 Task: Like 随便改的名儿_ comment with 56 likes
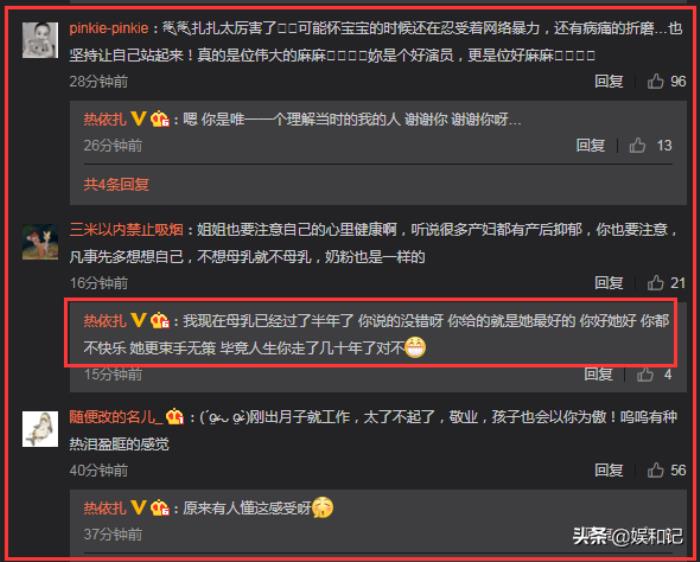(655, 470)
